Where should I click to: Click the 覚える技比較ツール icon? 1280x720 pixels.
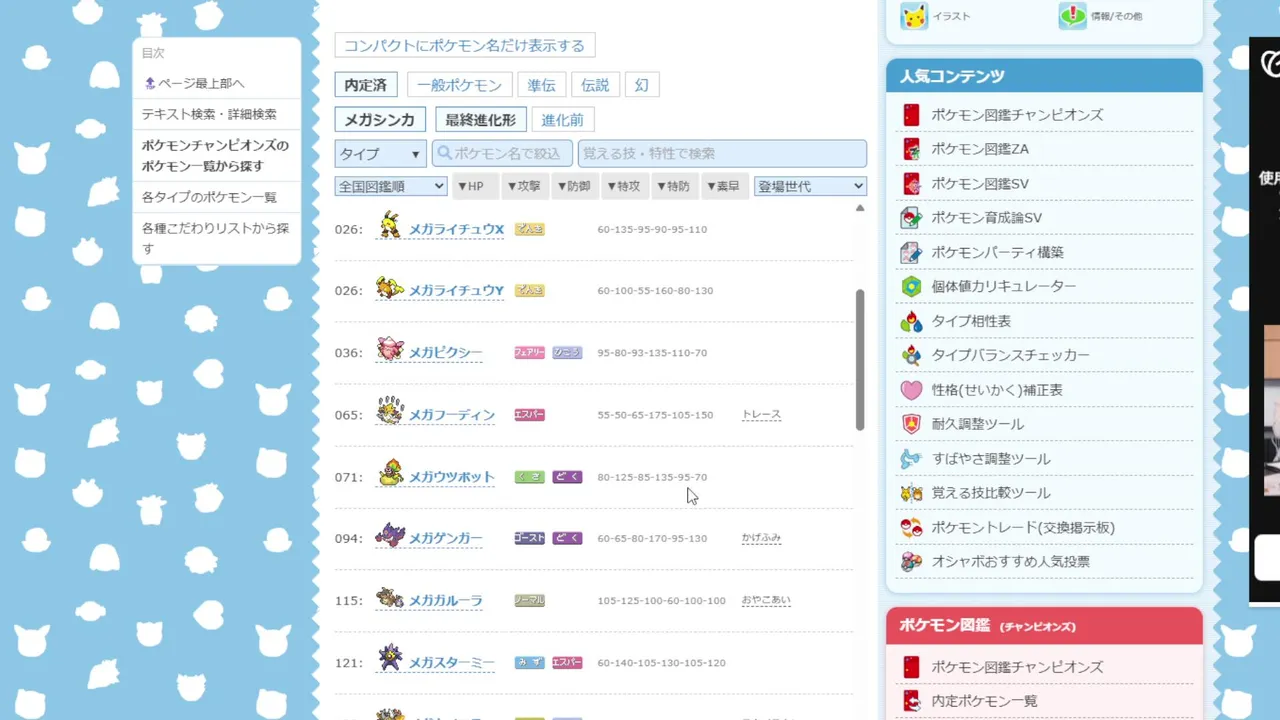[x=911, y=493]
